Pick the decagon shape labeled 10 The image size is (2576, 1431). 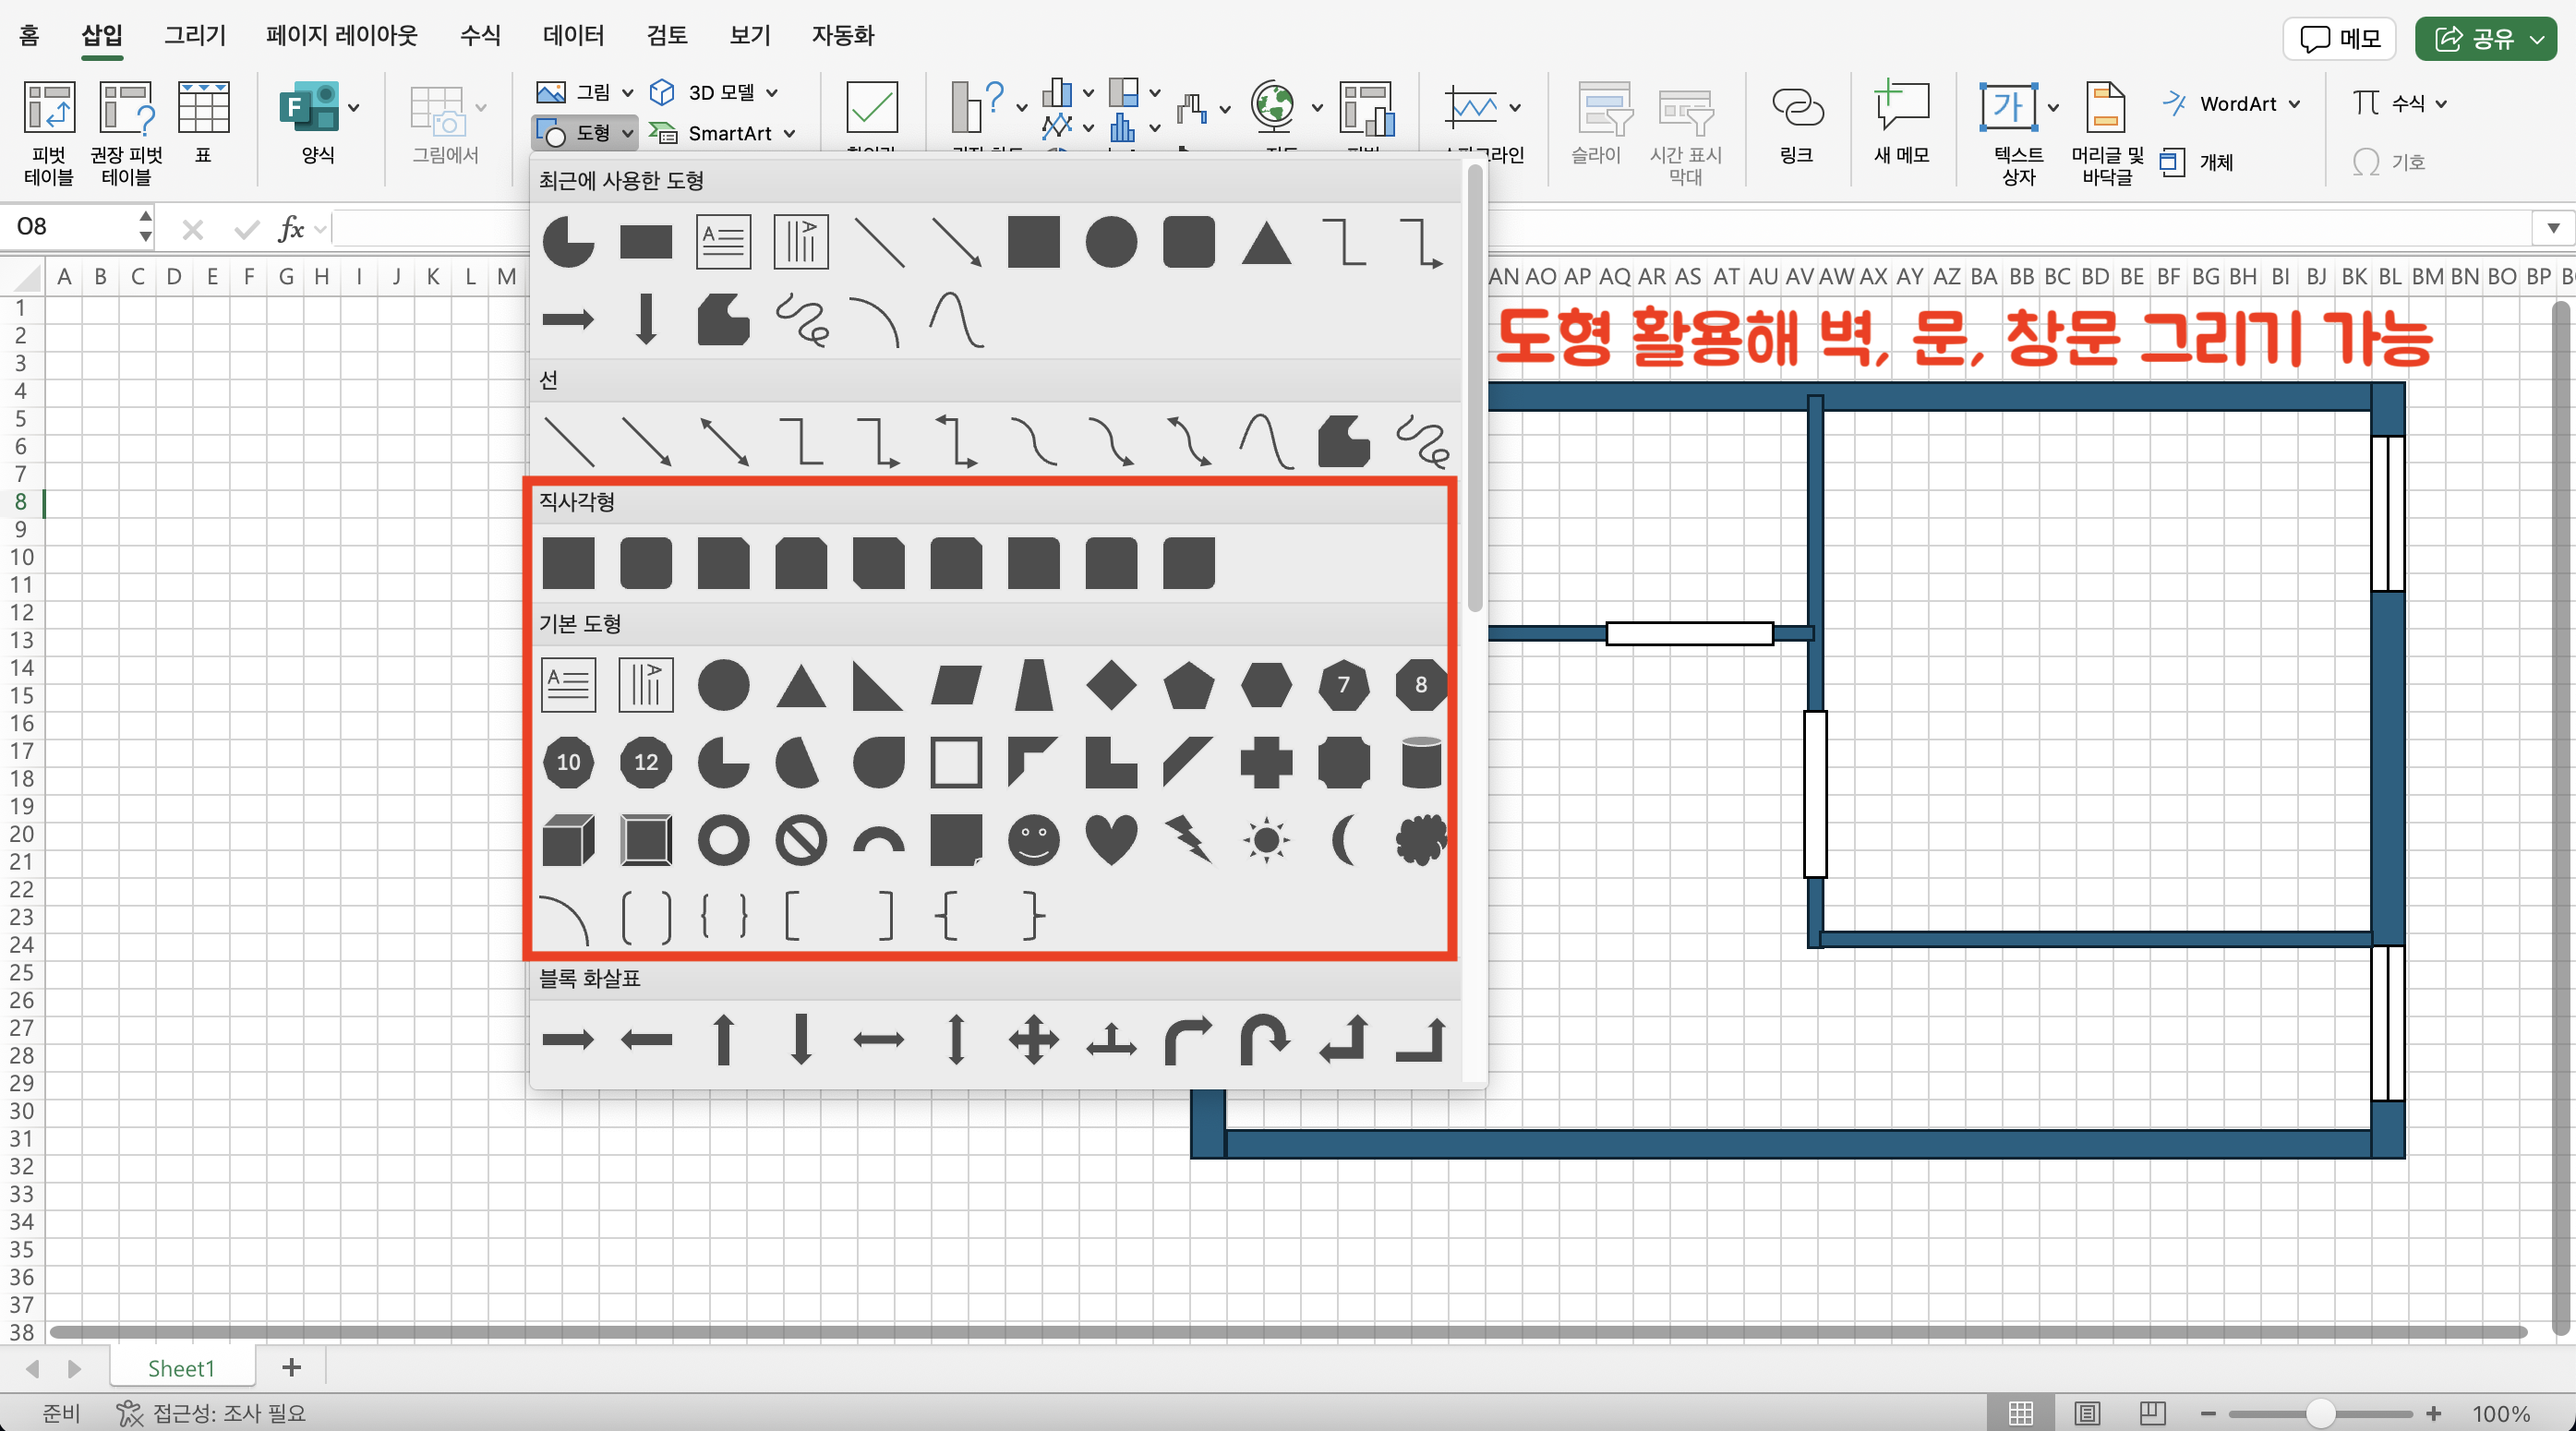pos(568,762)
